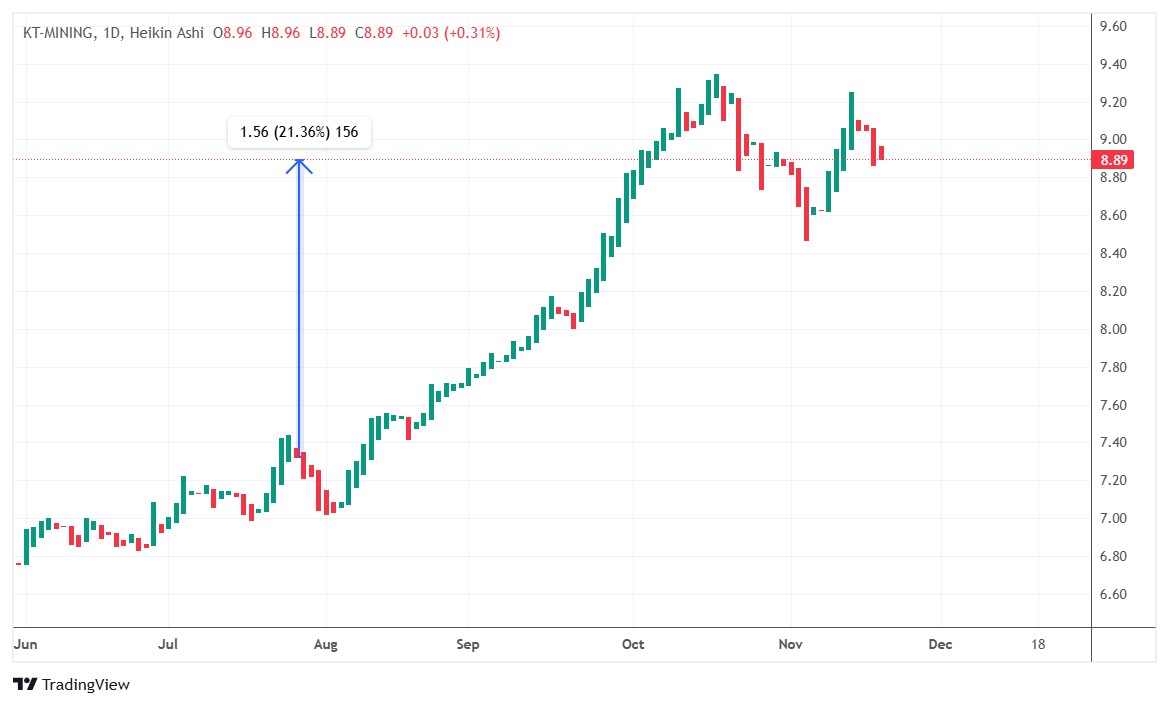The height and width of the screenshot is (706, 1169).
Task: Select the Jun marker on time axis
Action: (x=24, y=644)
